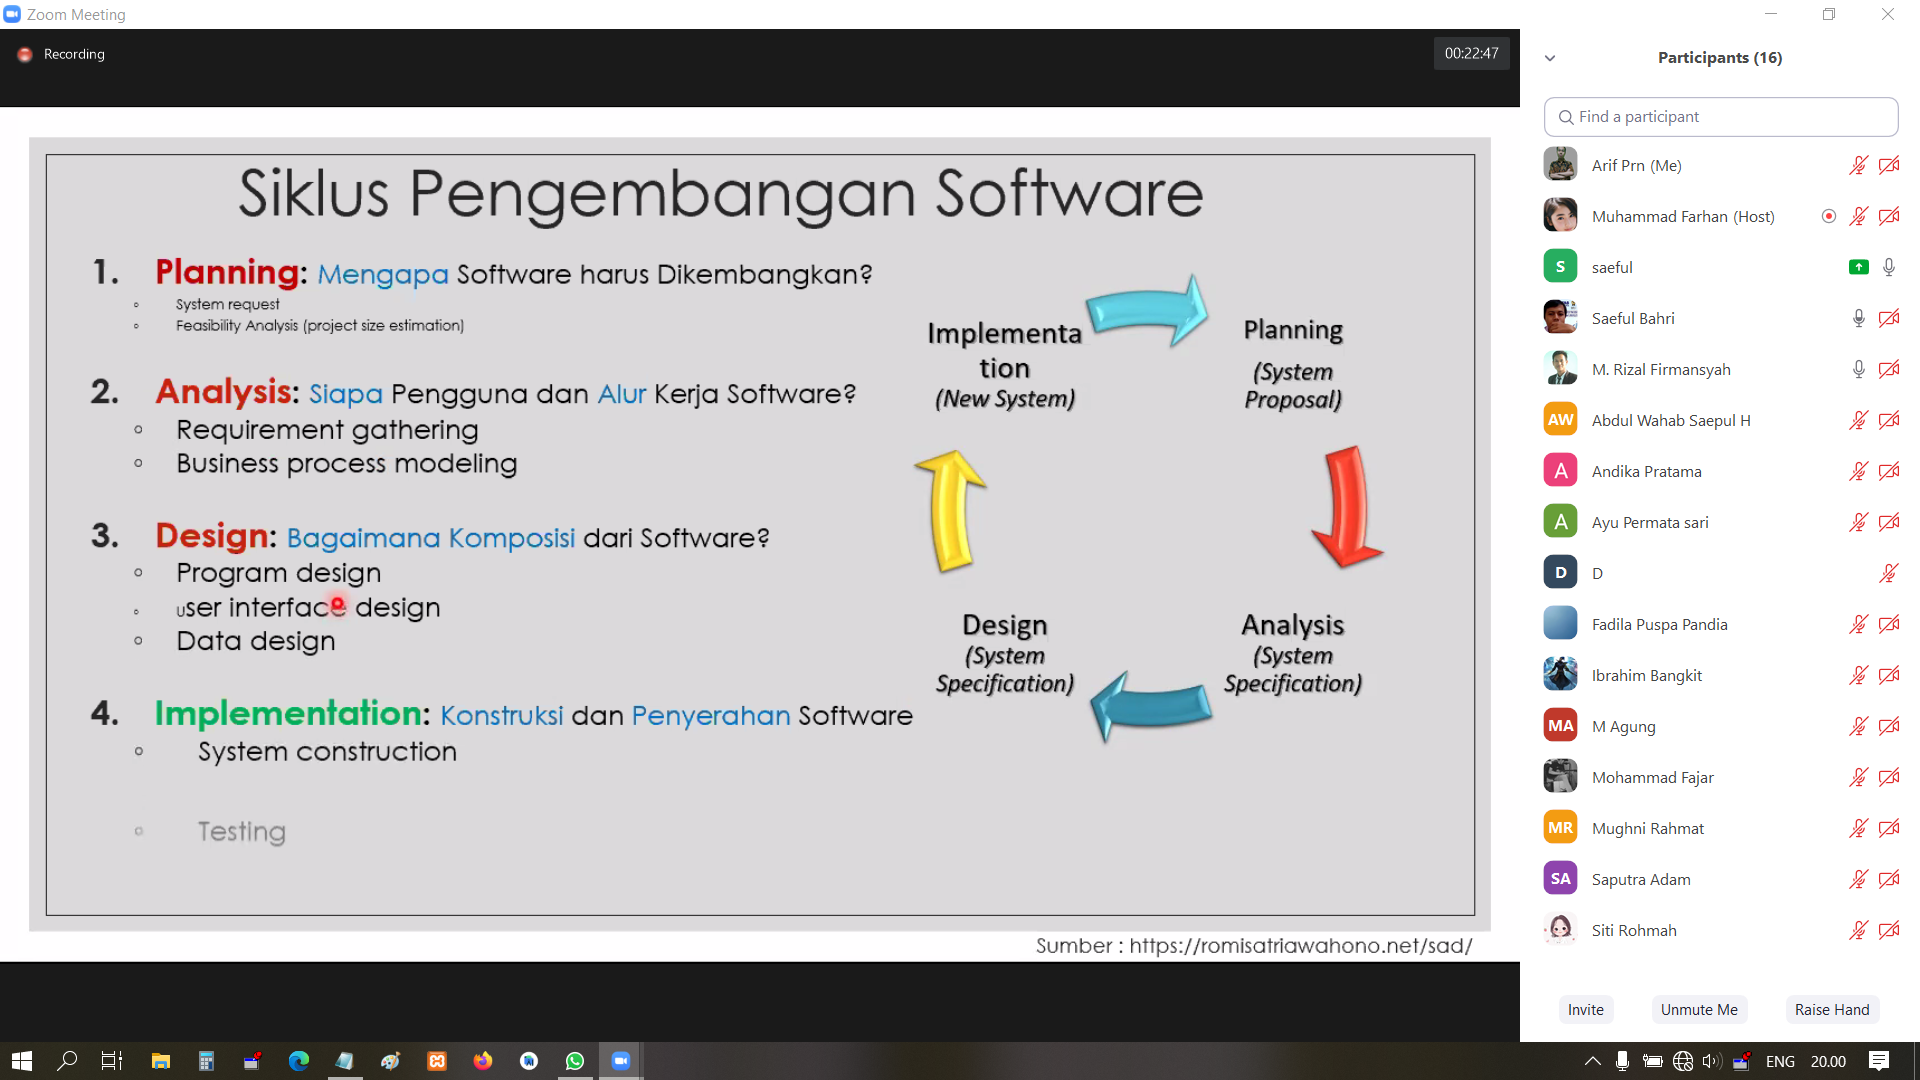
Task: Click Saeful Bahri video-off icon
Action: (1889, 318)
